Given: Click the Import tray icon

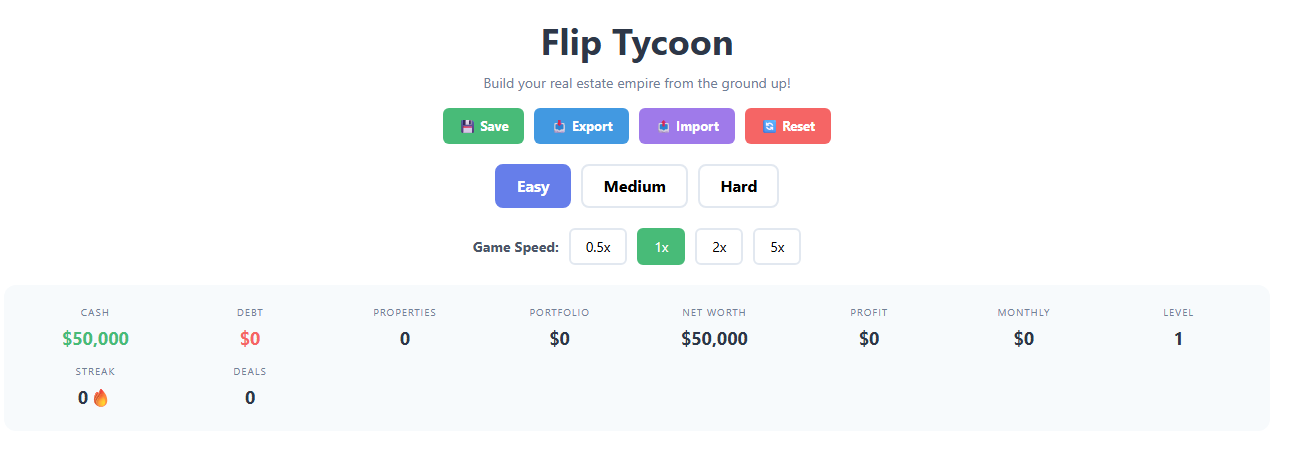Looking at the screenshot, I should click(663, 127).
